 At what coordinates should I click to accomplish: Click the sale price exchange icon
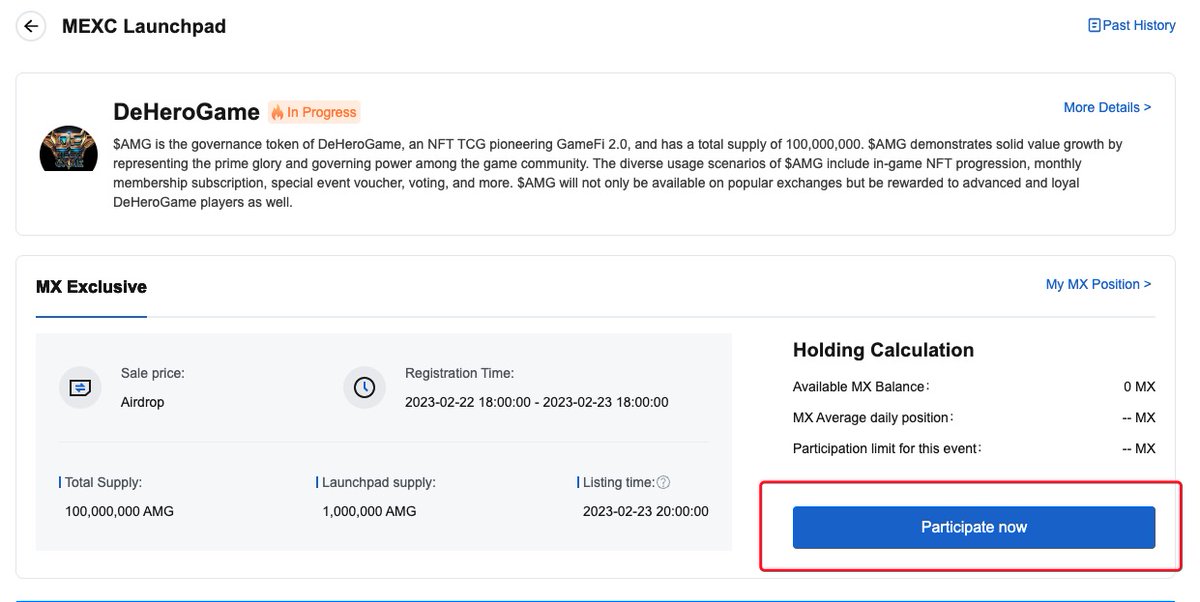pos(80,387)
